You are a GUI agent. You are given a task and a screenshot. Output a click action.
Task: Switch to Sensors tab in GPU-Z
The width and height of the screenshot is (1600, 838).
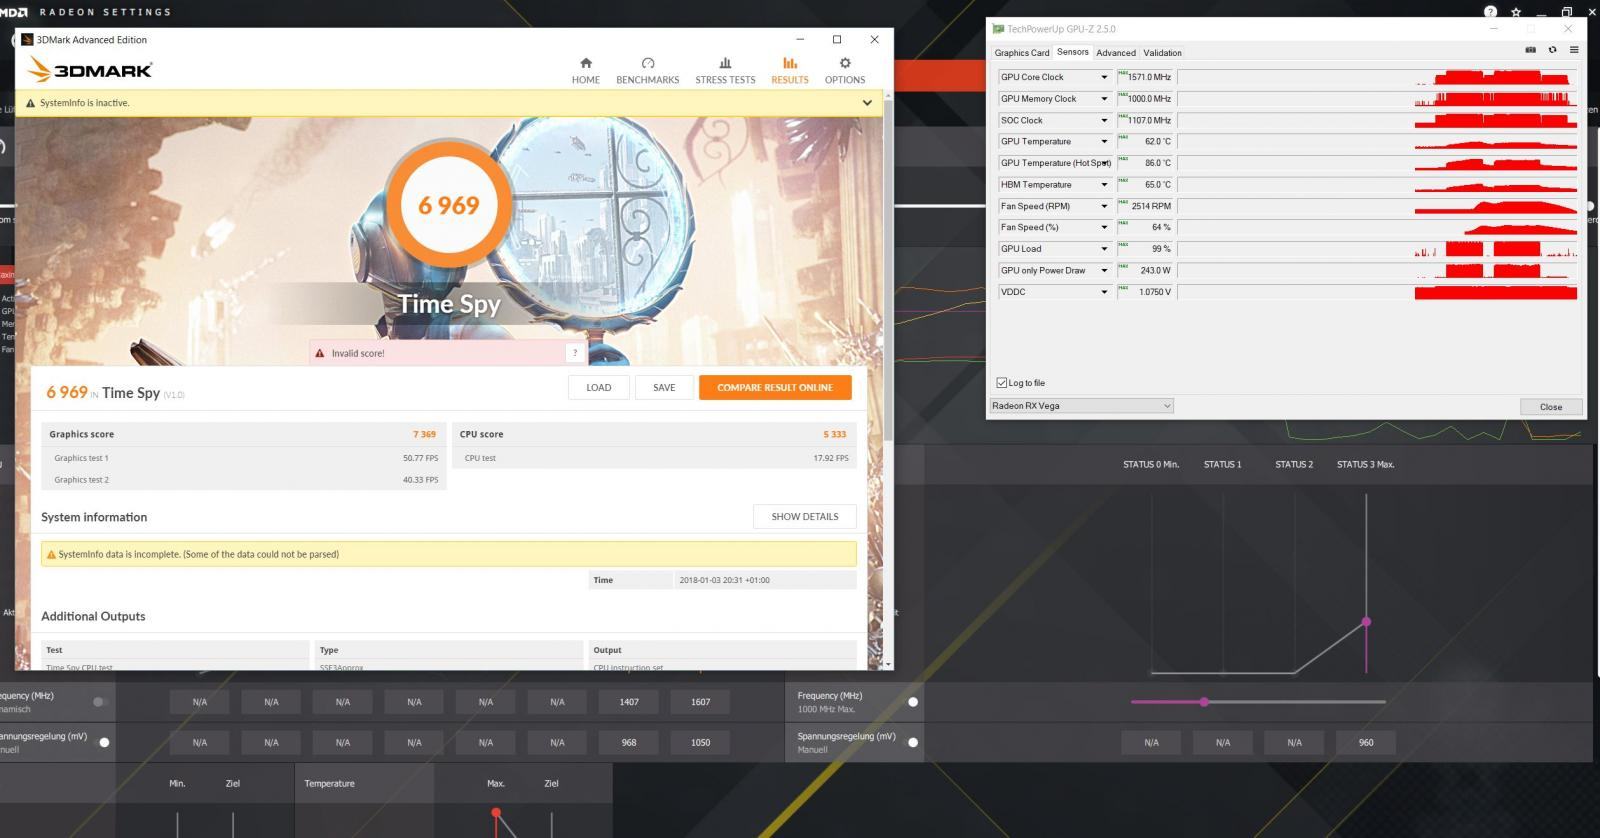1073,52
